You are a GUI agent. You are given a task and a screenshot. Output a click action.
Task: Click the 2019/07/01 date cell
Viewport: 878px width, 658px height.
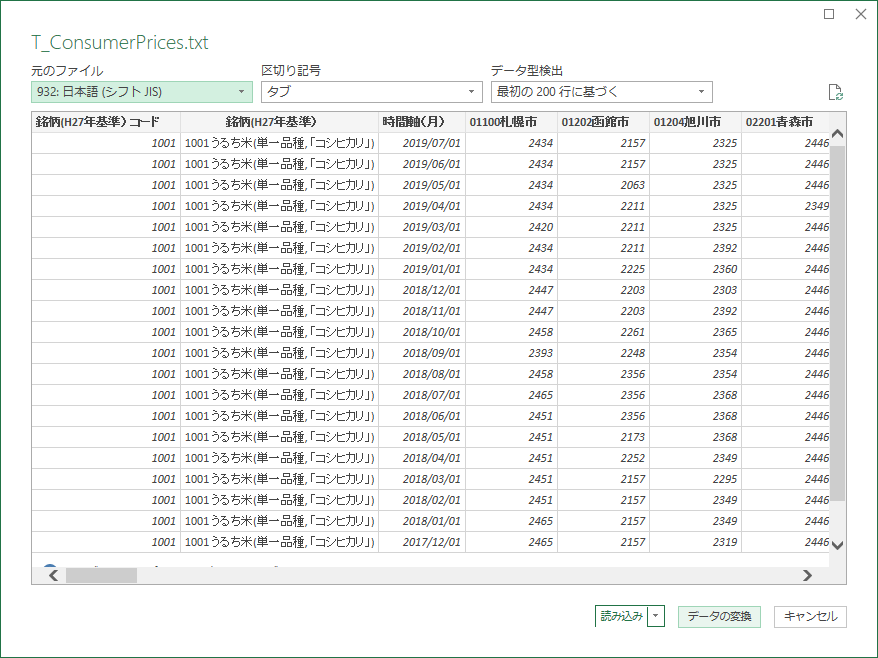[431, 143]
